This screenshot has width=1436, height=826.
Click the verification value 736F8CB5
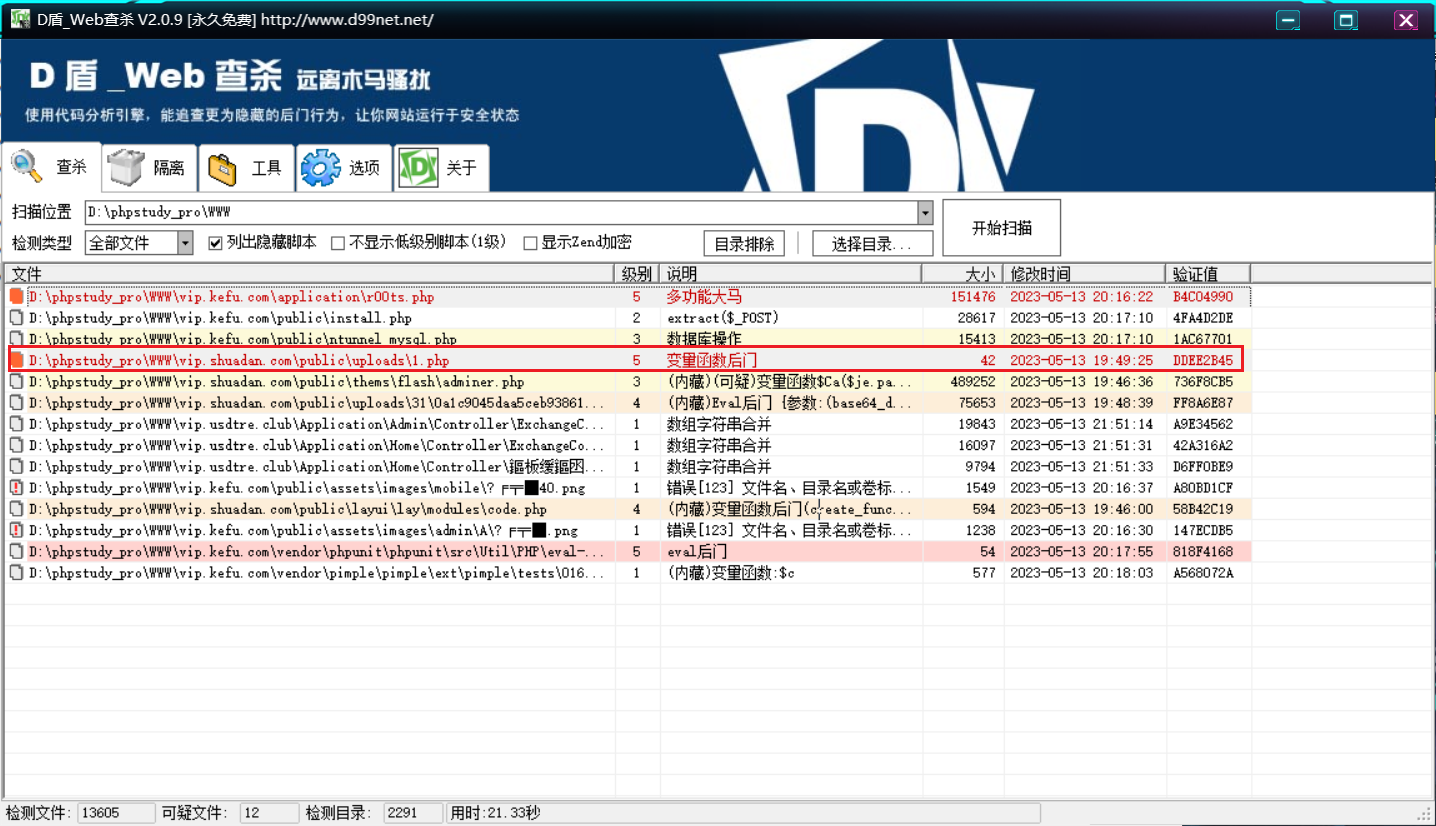1203,382
